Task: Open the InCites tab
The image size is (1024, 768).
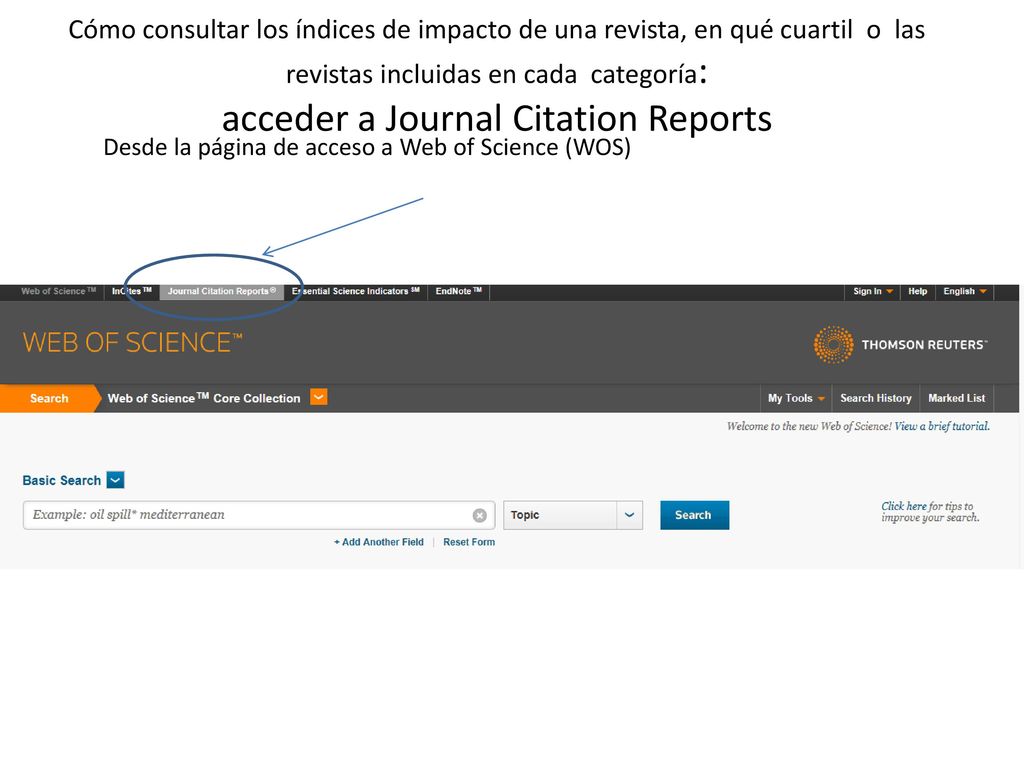Action: [x=132, y=291]
